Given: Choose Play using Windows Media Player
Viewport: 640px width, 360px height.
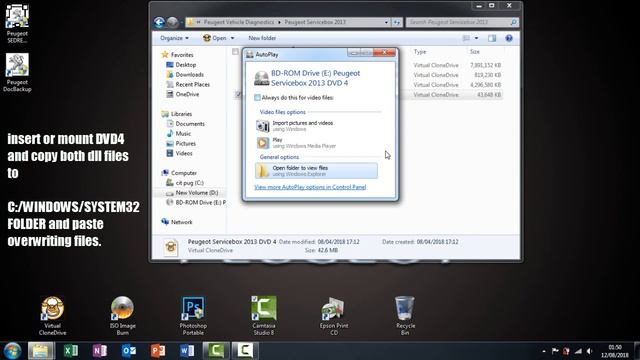Looking at the screenshot, I should (x=316, y=143).
